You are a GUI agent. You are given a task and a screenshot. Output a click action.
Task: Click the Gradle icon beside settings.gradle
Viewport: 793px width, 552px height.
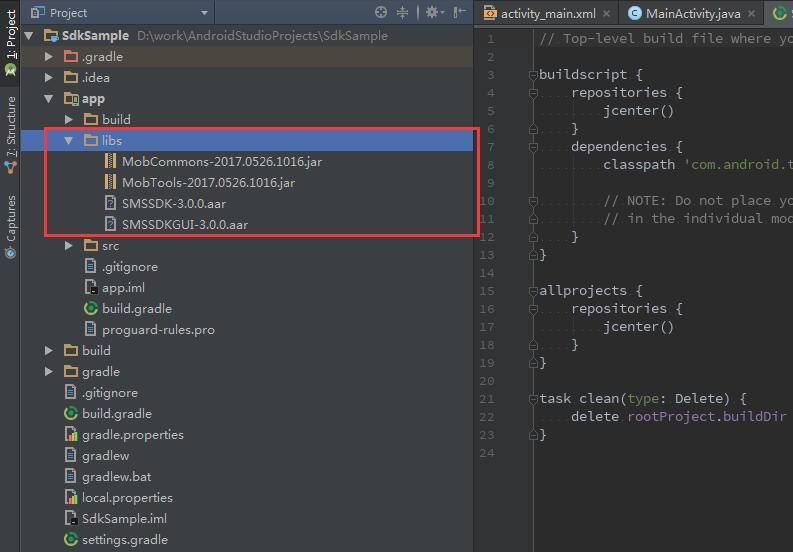tap(71, 539)
